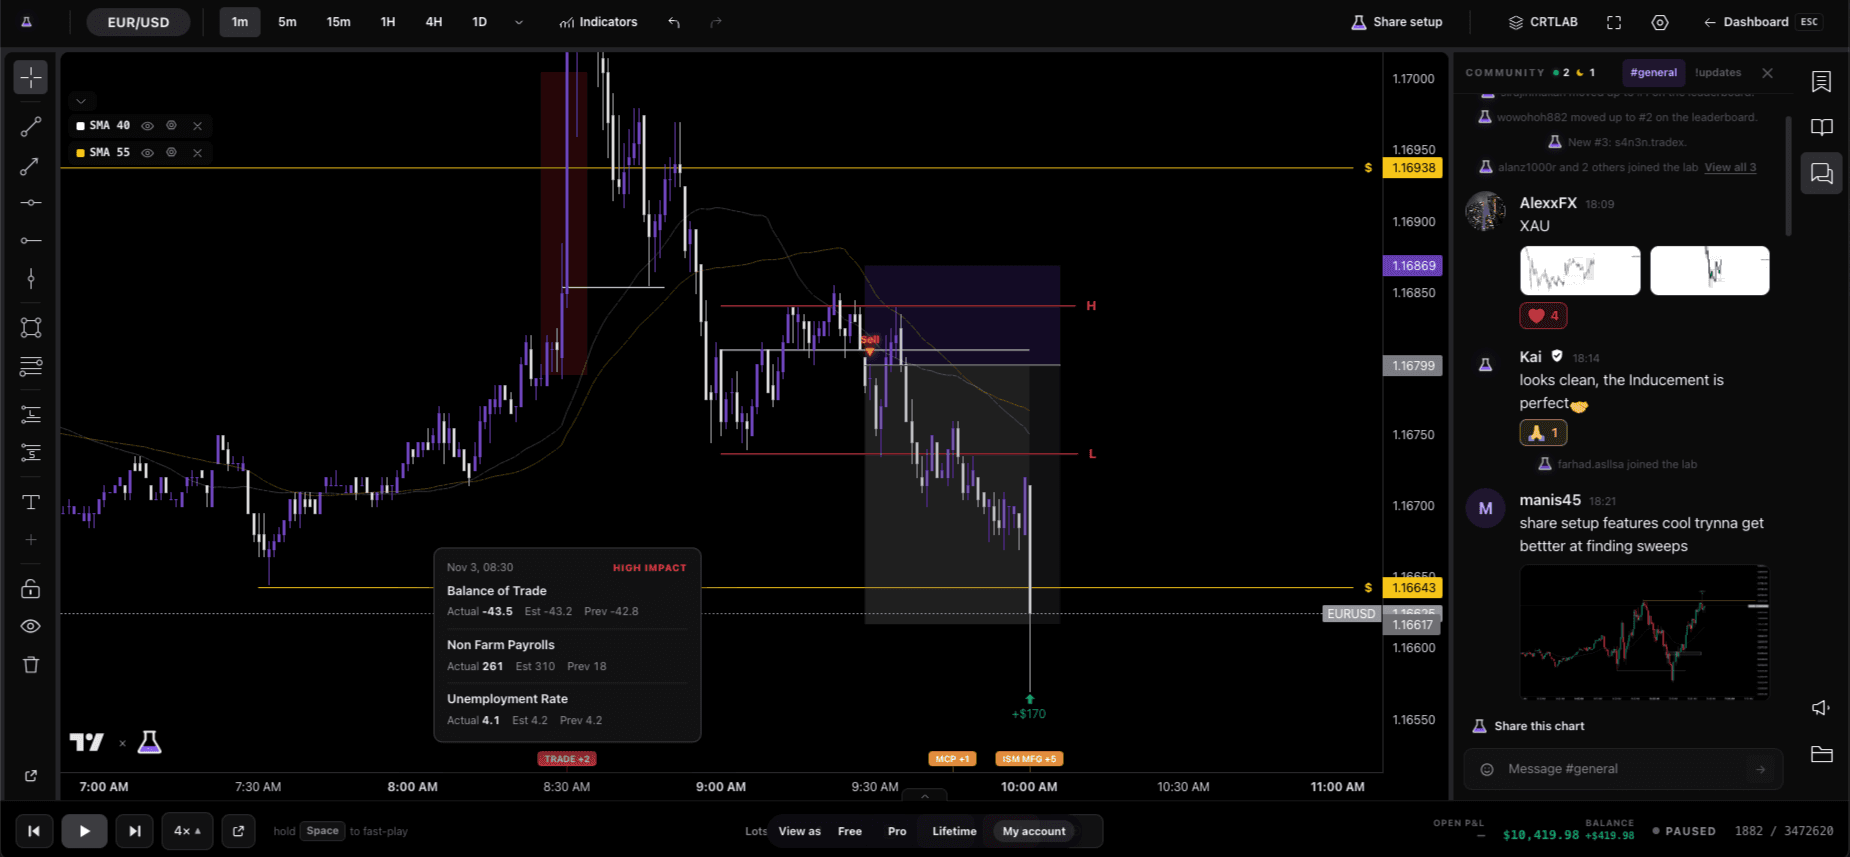Switch to the 1D timeframe

coord(479,22)
